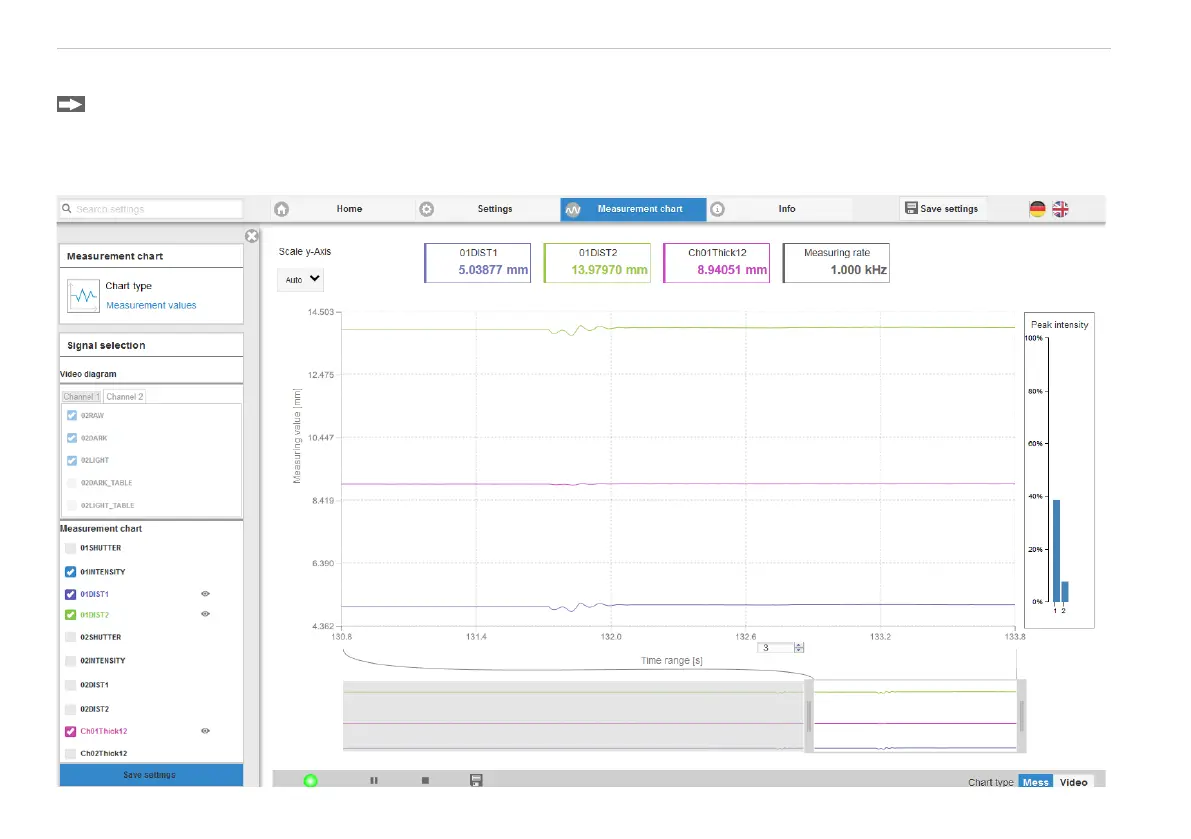Switch language to German flag

[1037, 209]
